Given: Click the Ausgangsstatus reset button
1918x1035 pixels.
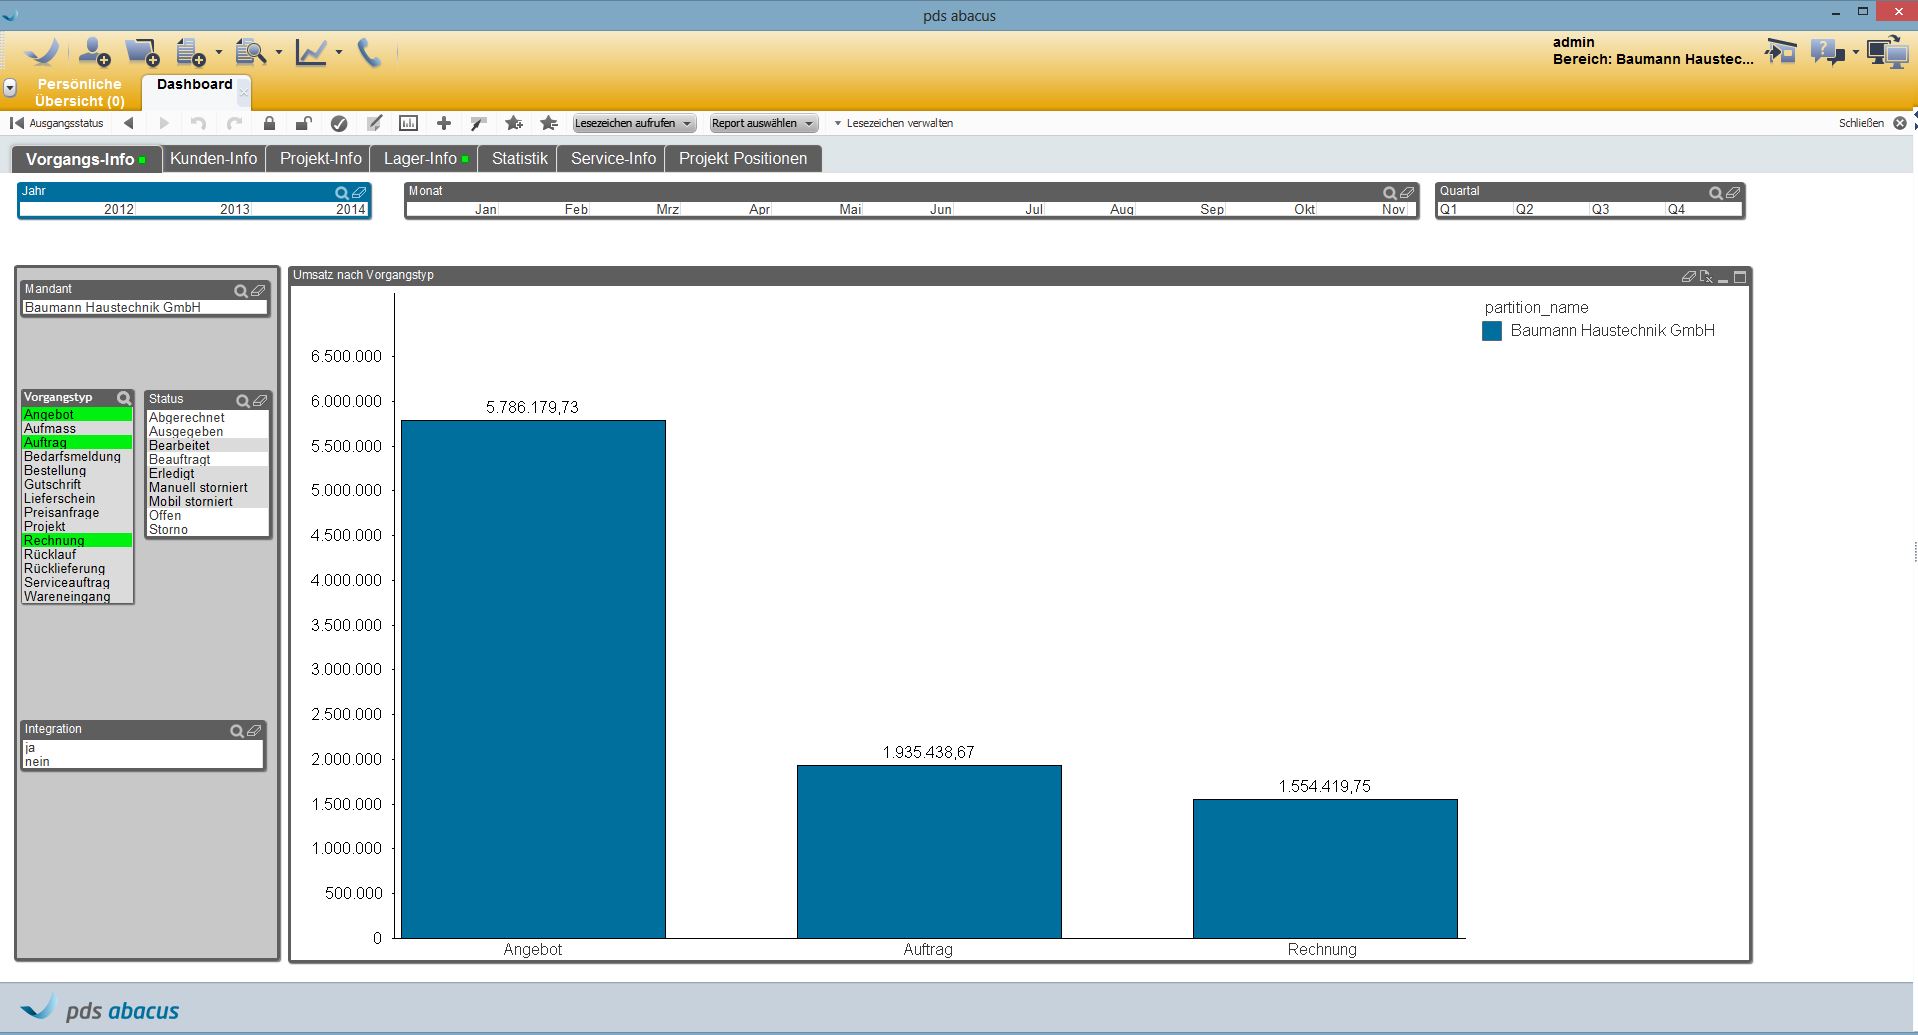Looking at the screenshot, I should (x=57, y=123).
